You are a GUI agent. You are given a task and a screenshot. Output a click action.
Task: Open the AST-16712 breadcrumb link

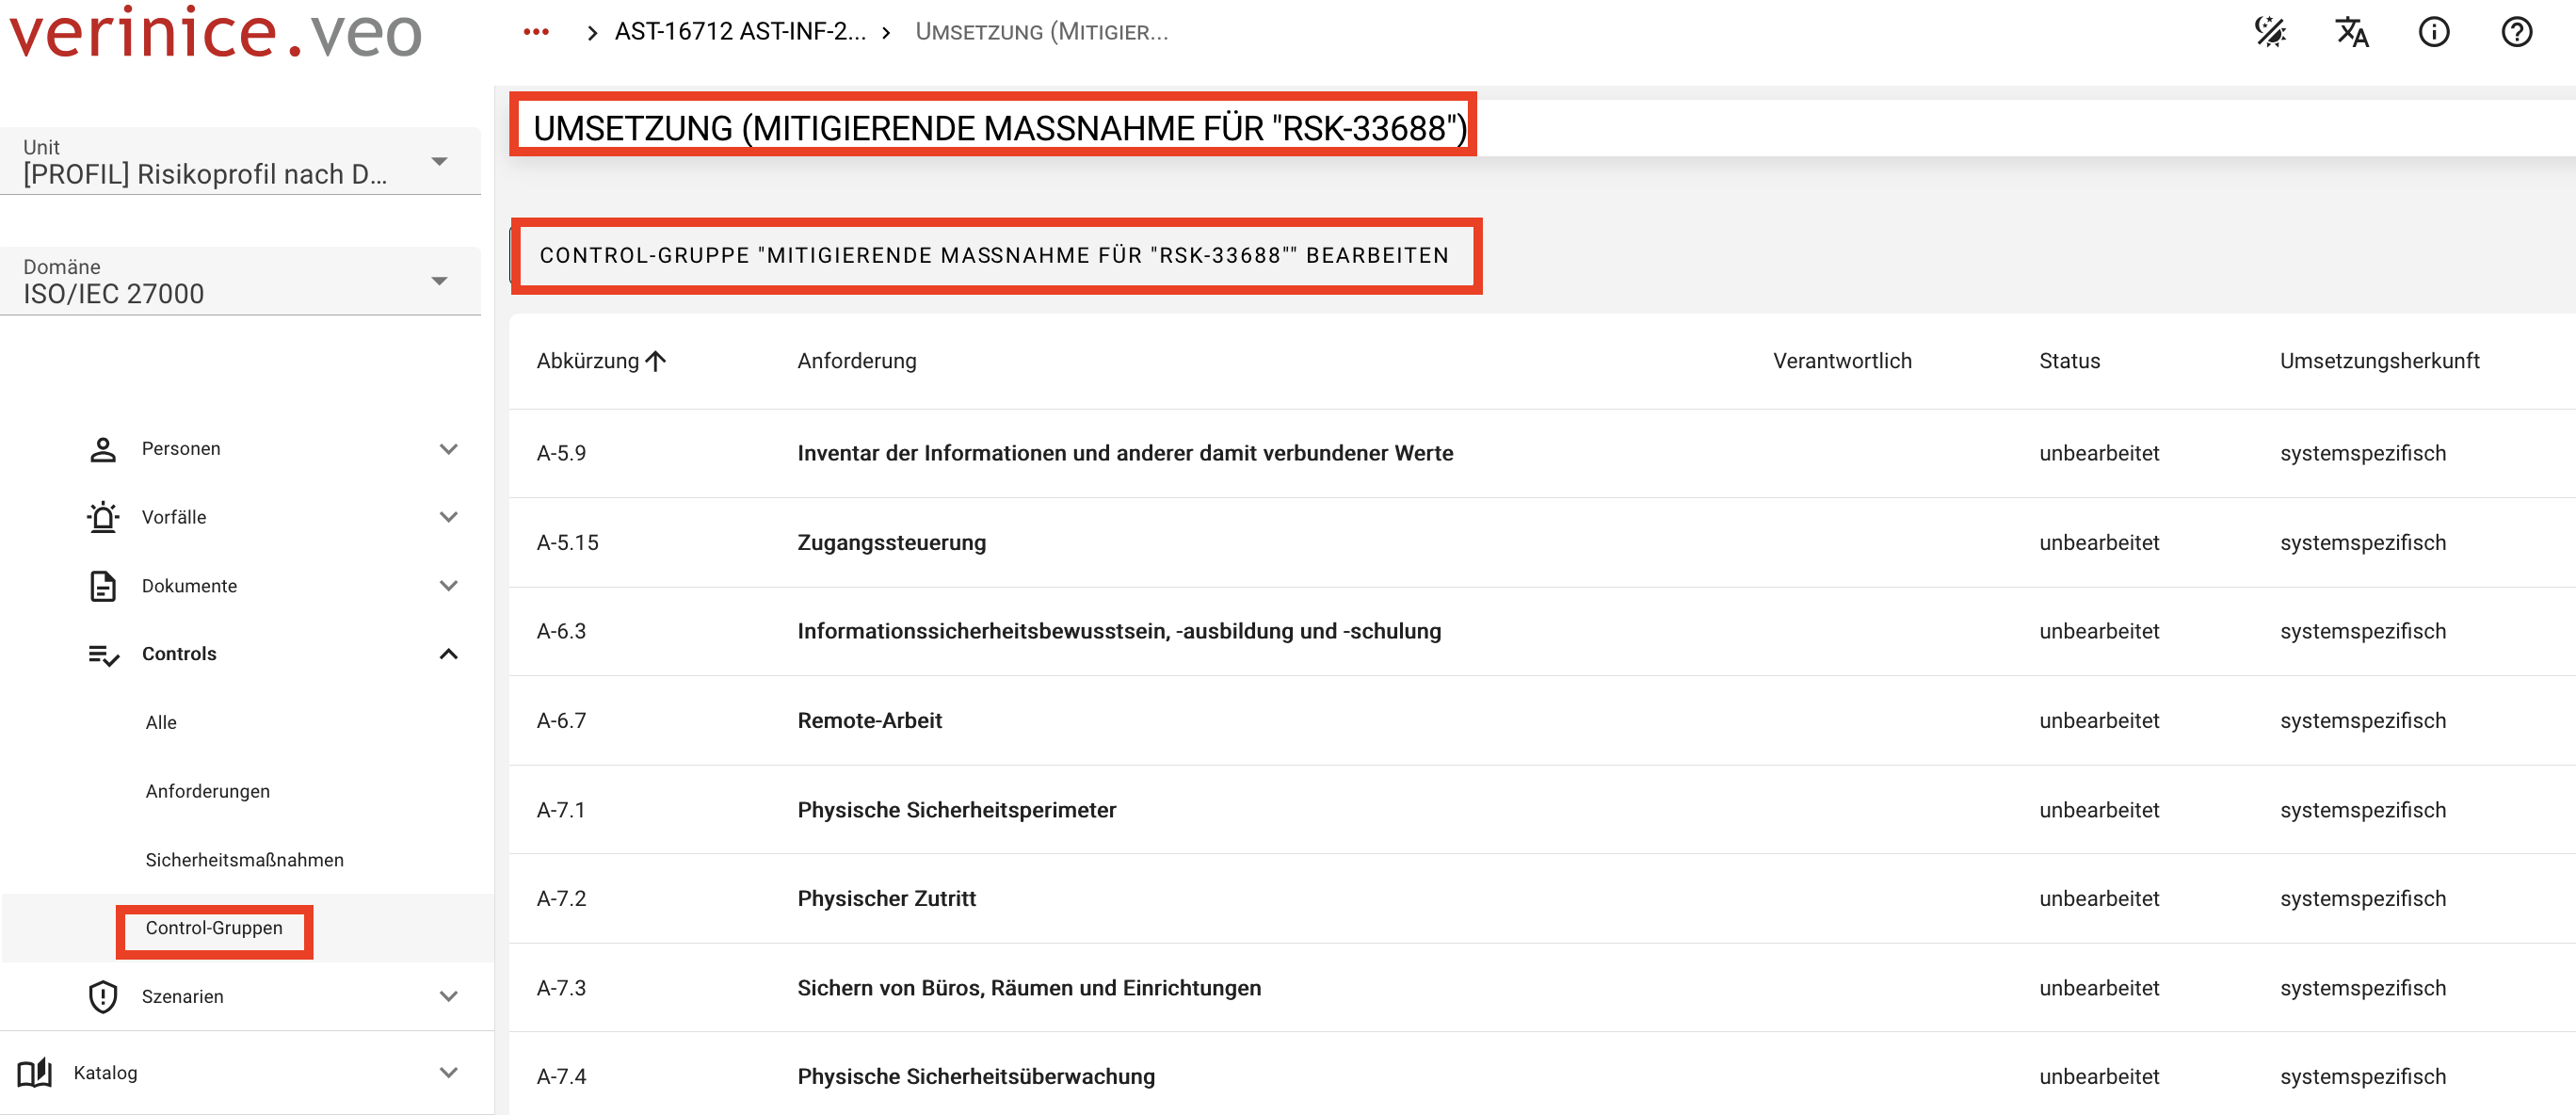739,32
